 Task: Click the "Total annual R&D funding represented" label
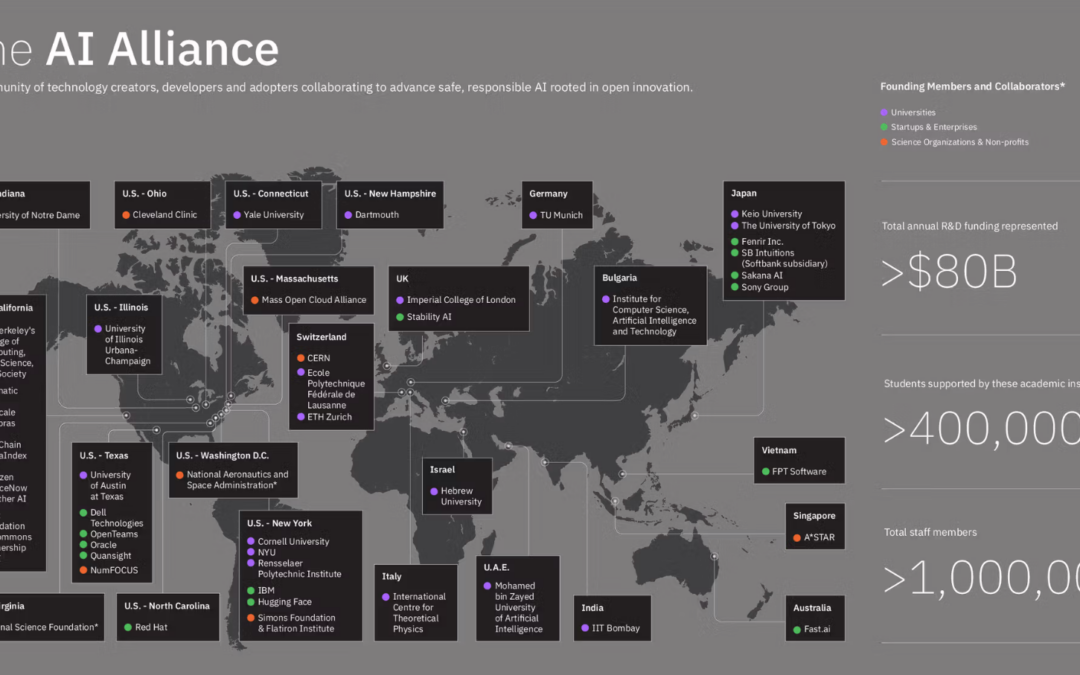pos(970,226)
